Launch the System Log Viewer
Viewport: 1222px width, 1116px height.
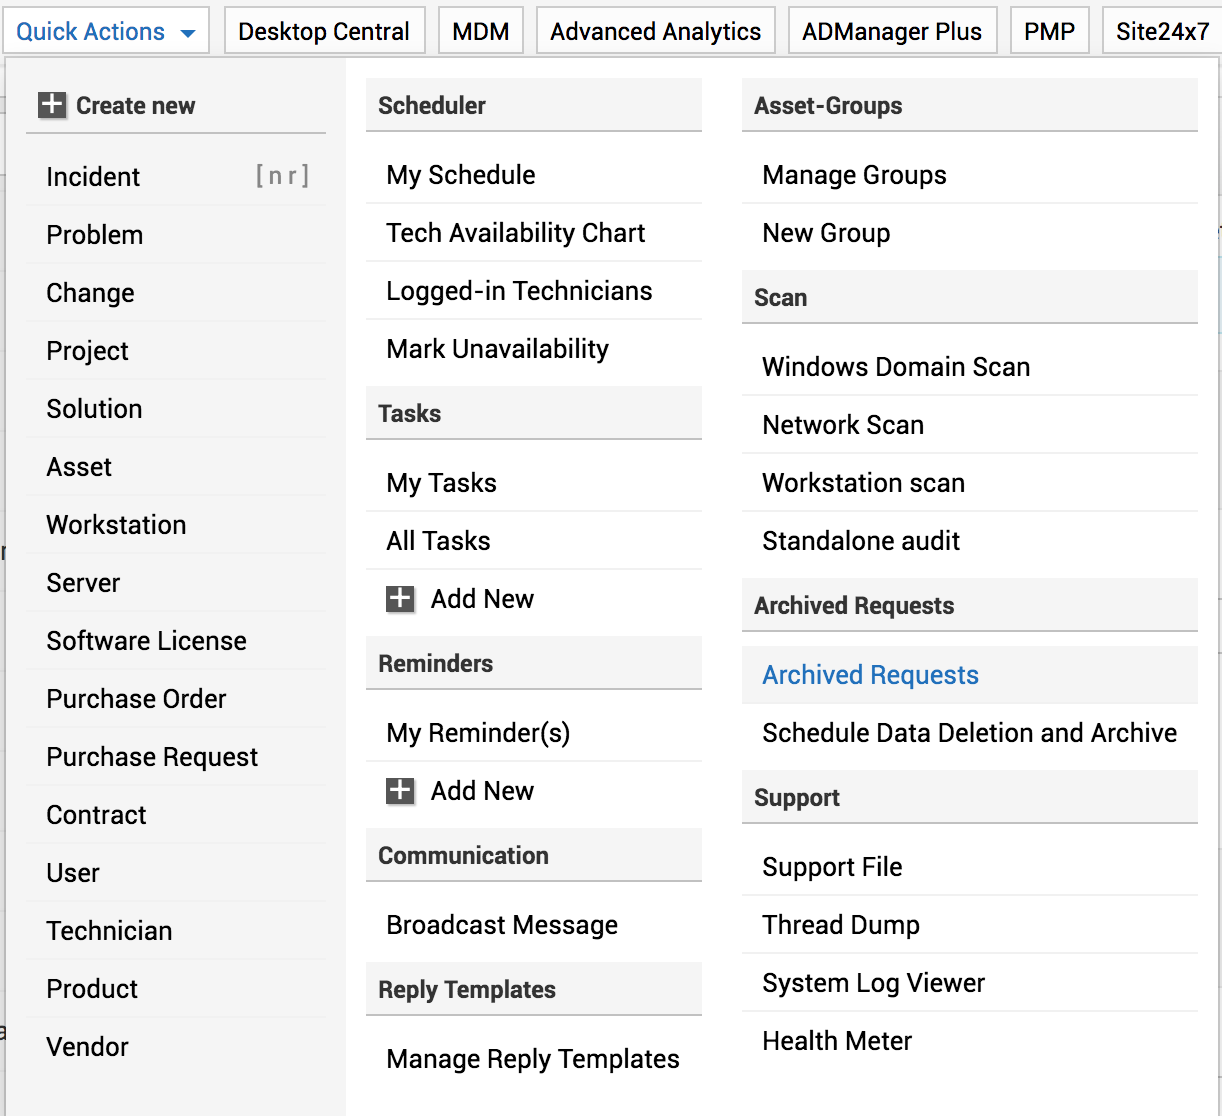click(x=873, y=983)
